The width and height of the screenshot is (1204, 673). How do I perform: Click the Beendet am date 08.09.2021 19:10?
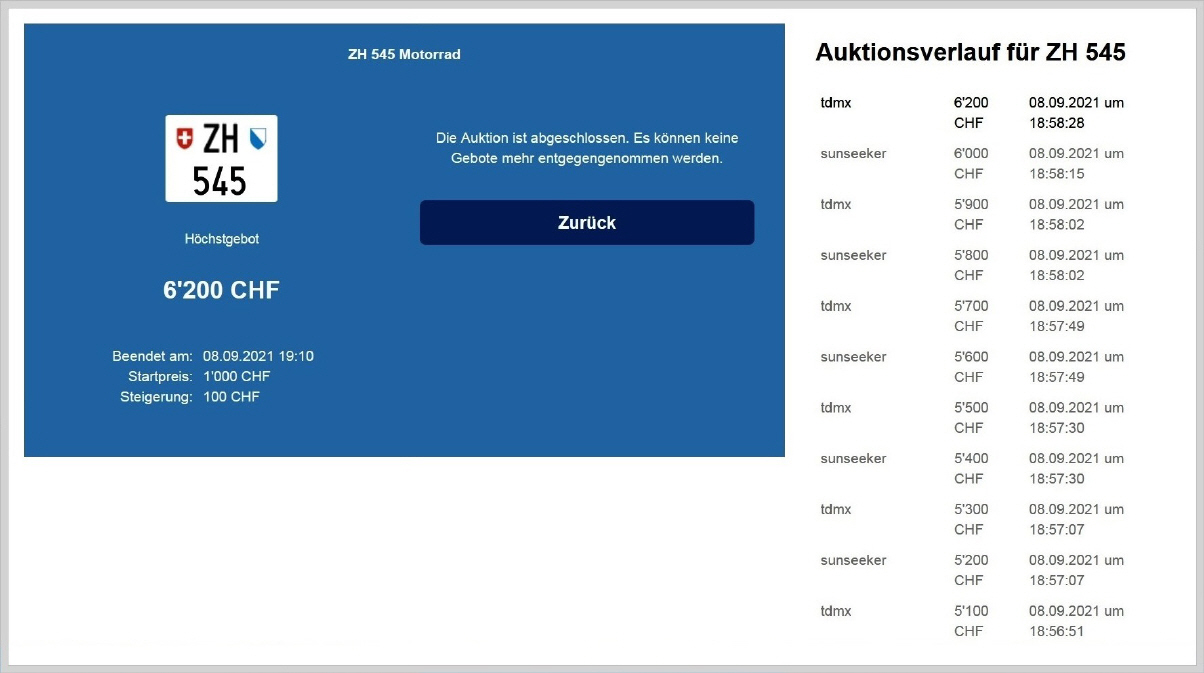click(258, 356)
